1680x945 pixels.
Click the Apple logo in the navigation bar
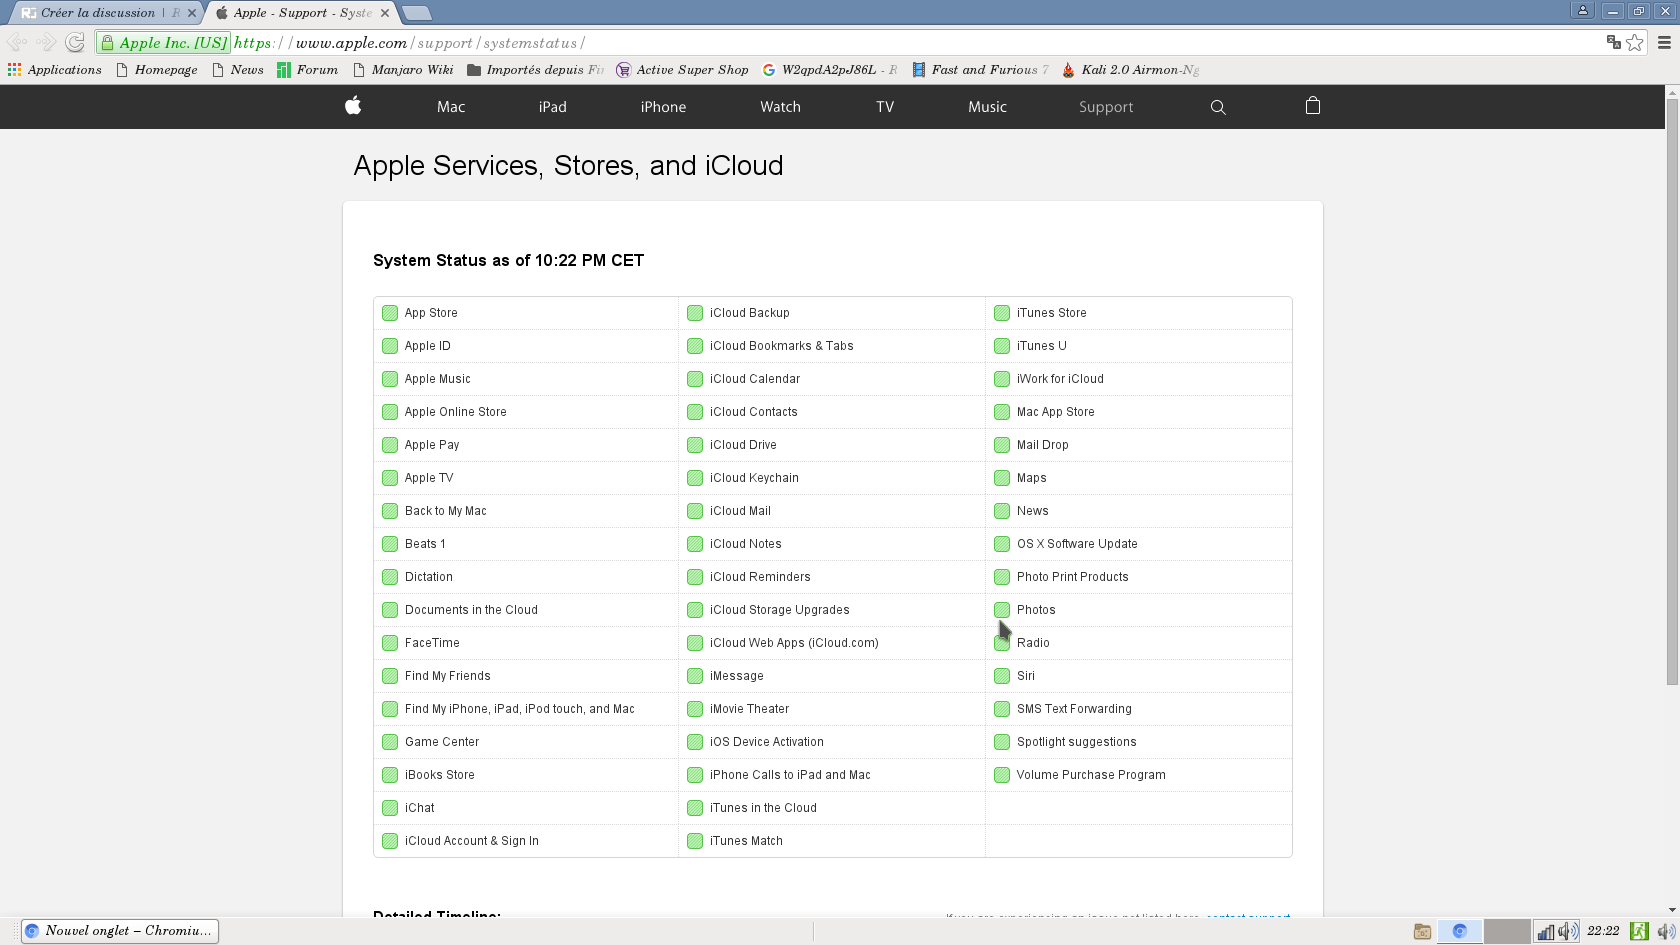click(353, 106)
